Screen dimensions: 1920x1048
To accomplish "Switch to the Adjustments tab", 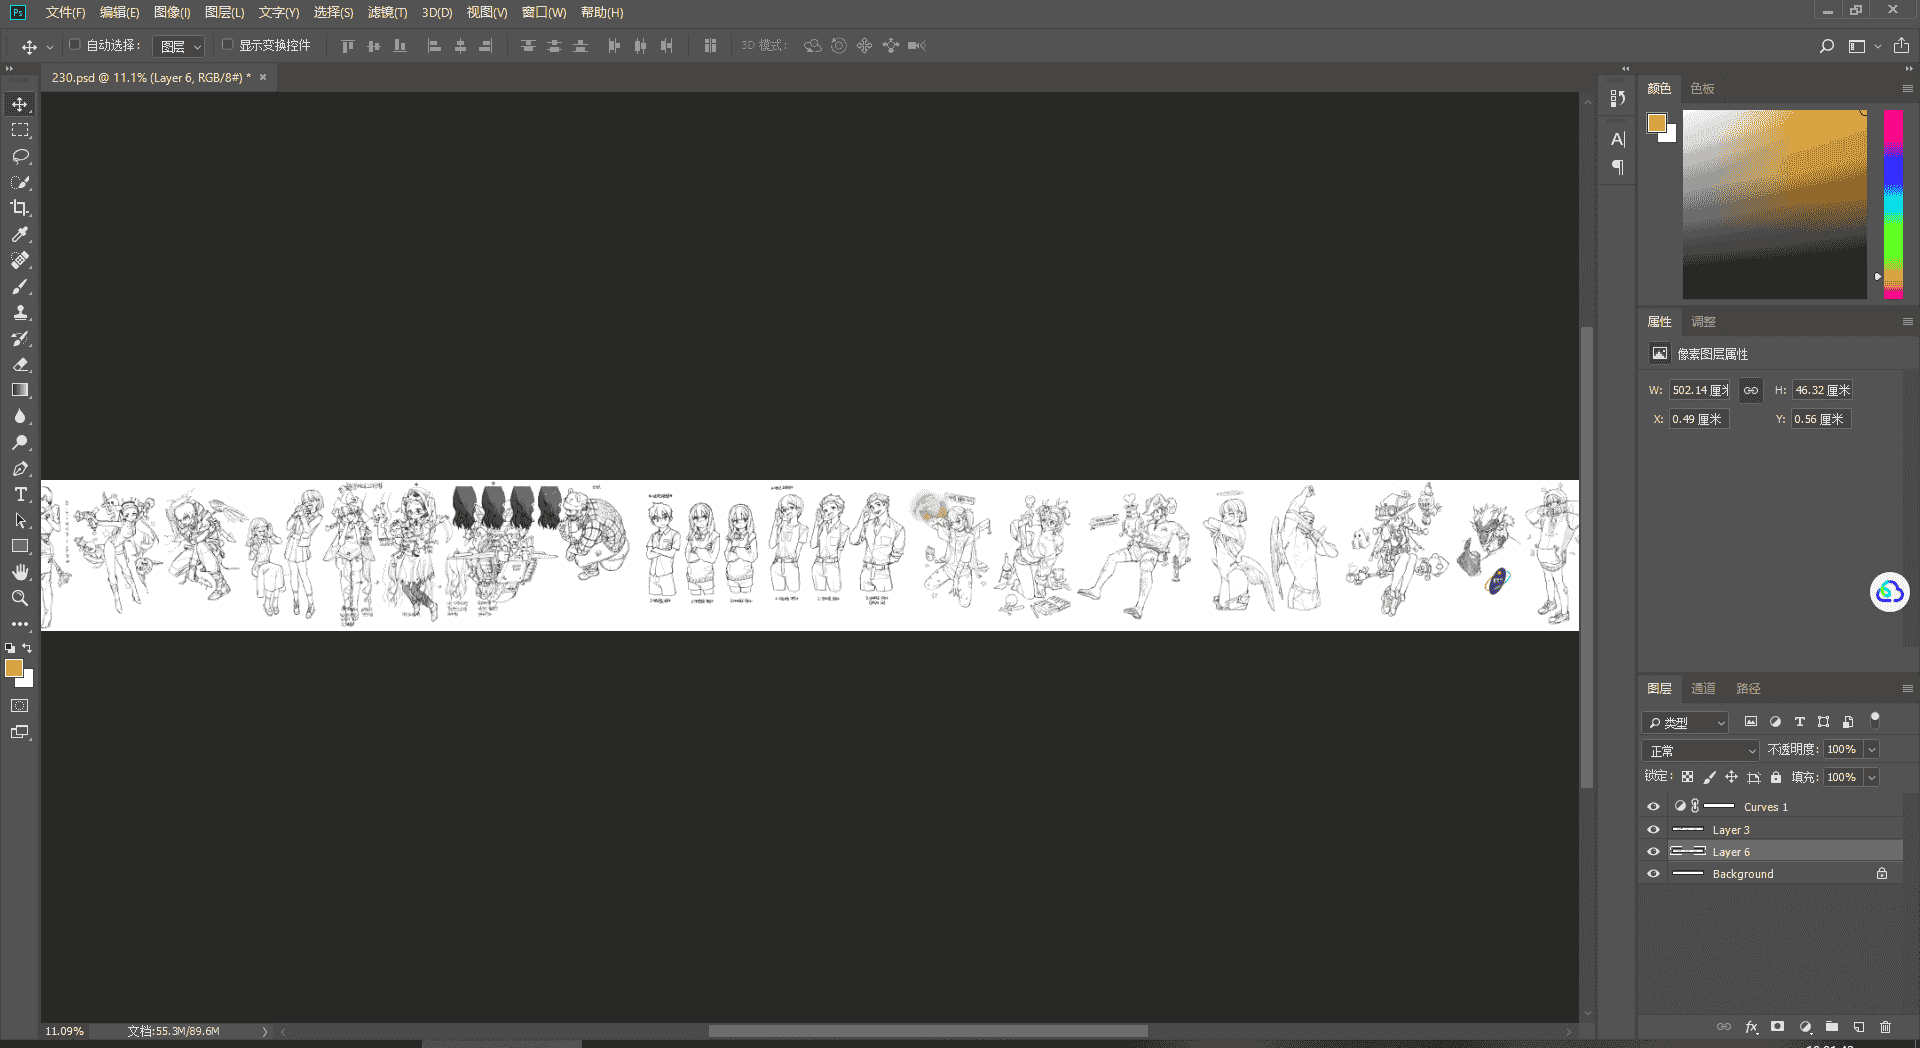I will 1703,321.
